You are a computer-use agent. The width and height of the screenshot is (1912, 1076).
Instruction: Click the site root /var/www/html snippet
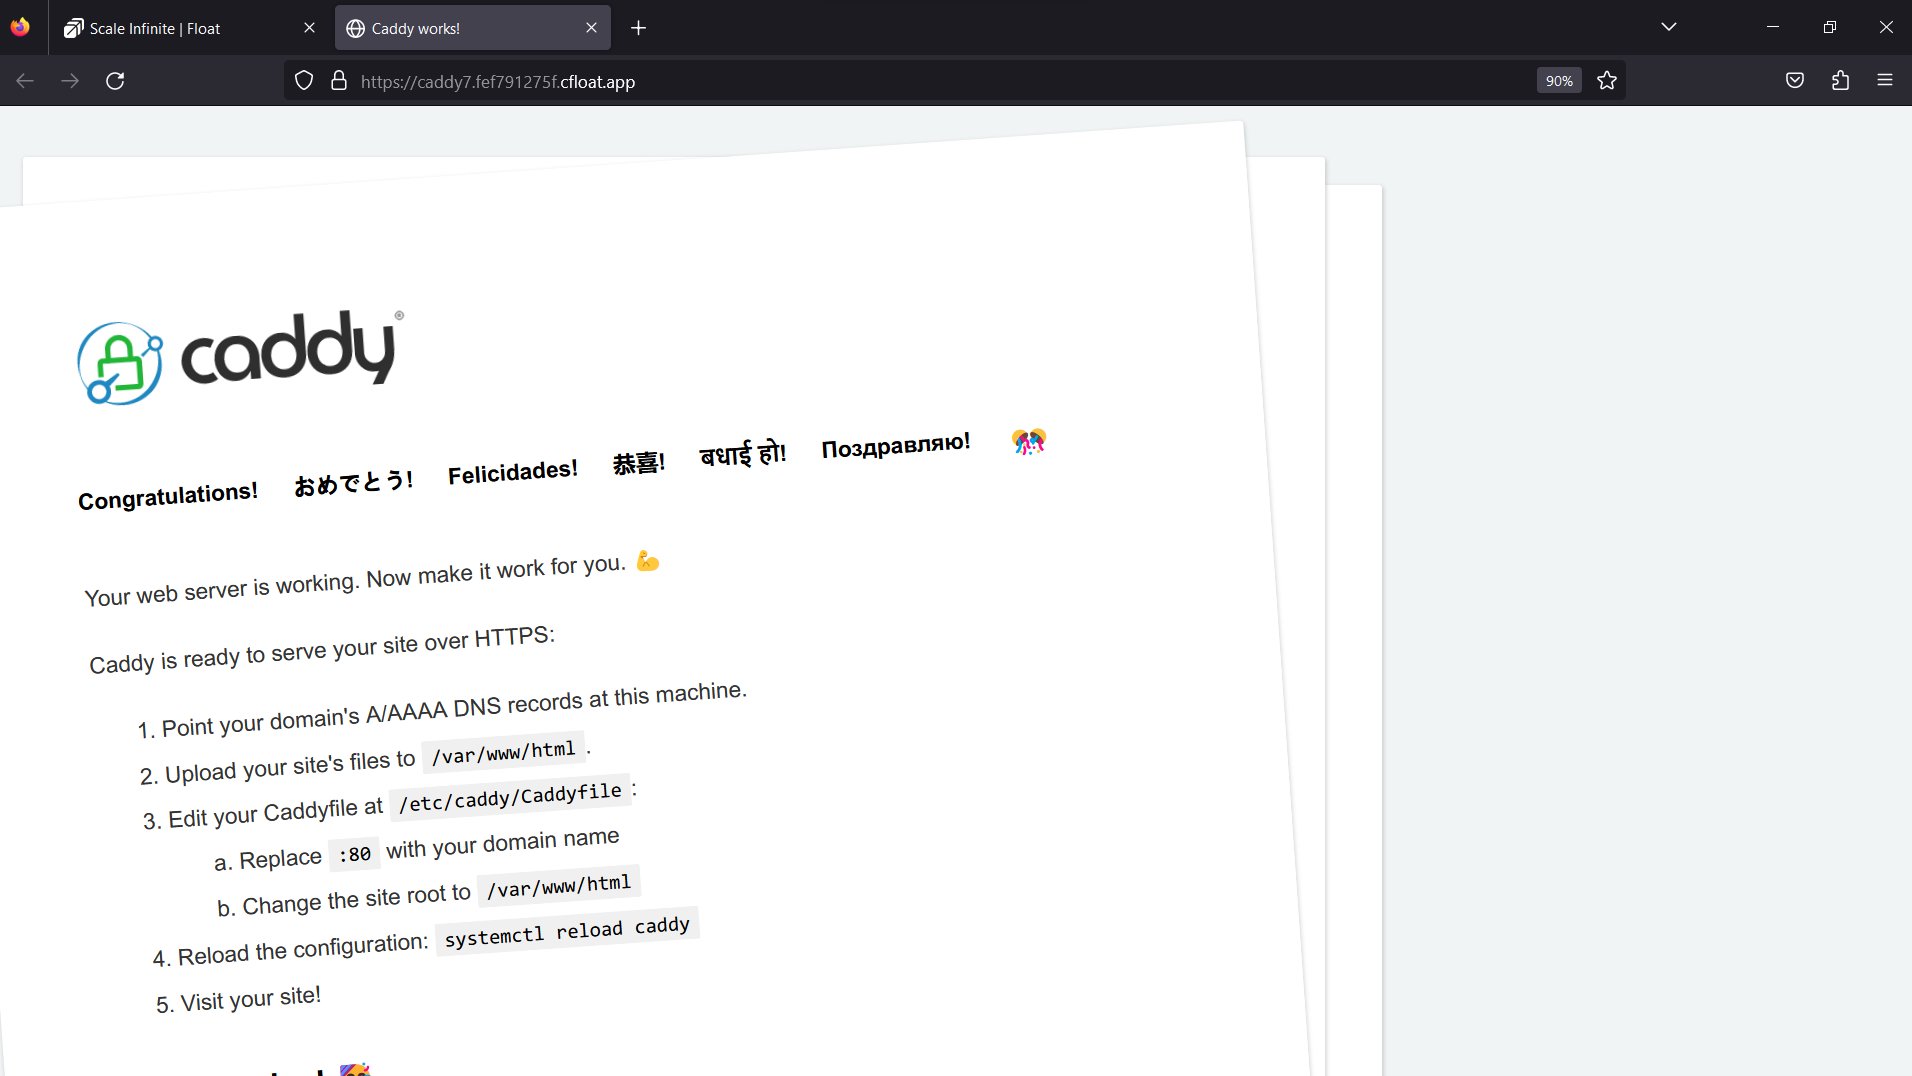pos(559,885)
